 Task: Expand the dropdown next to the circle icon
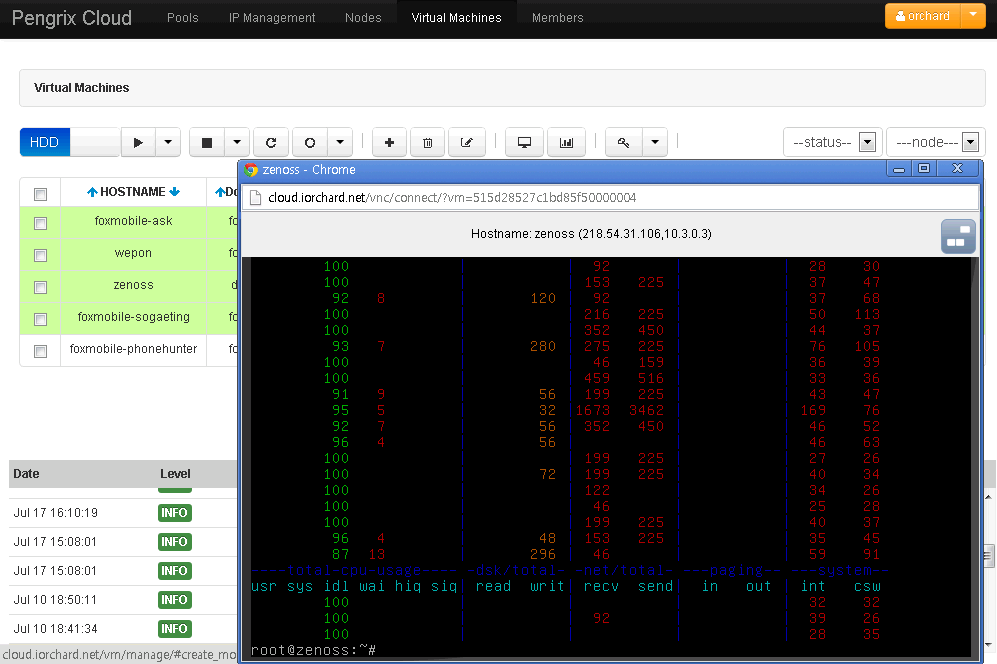[x=340, y=142]
